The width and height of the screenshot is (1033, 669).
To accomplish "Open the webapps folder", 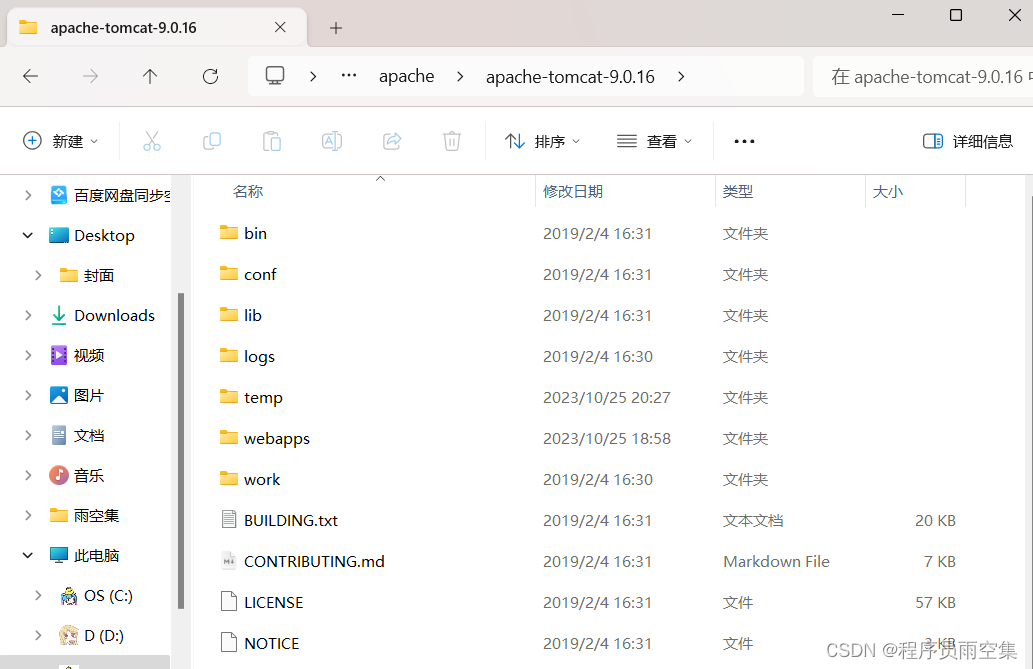I will 277,438.
